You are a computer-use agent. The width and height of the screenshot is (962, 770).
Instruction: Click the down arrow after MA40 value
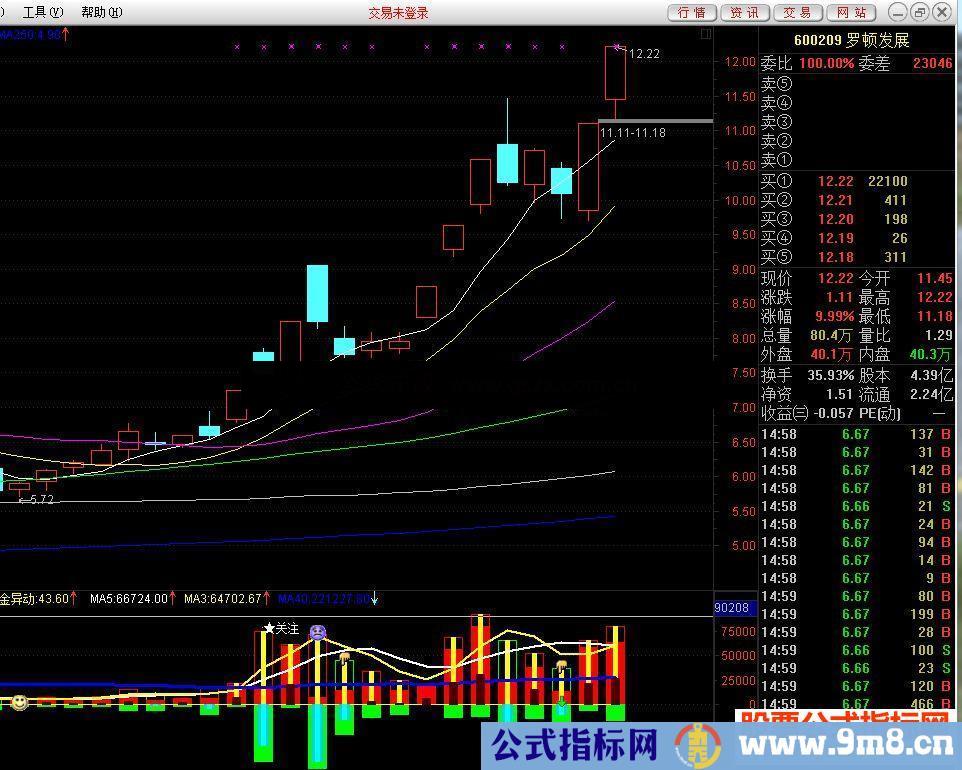tap(375, 599)
